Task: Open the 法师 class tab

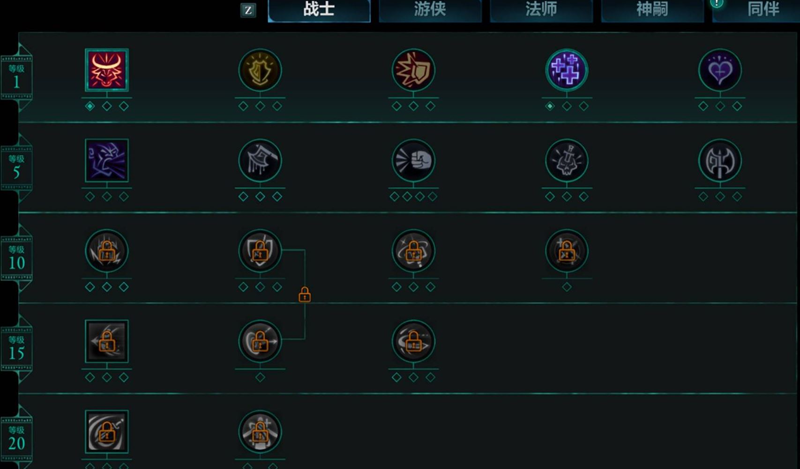Action: [x=541, y=10]
